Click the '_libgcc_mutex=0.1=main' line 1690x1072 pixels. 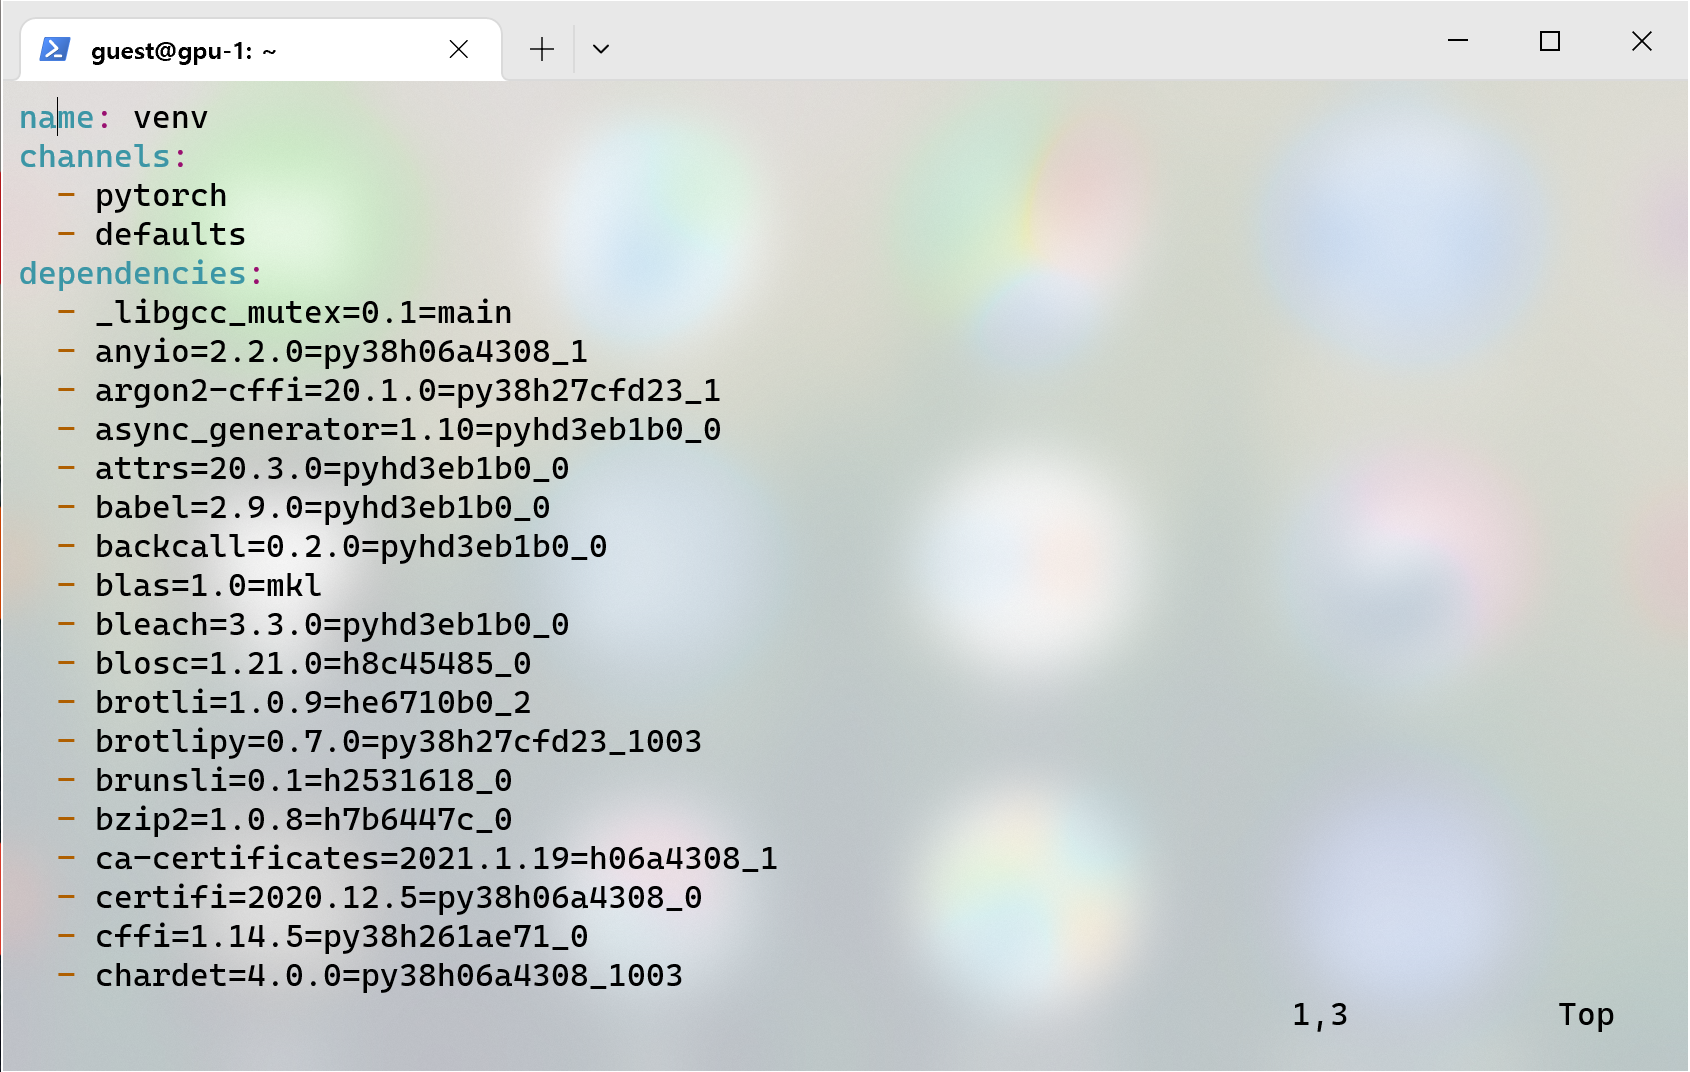tap(304, 313)
